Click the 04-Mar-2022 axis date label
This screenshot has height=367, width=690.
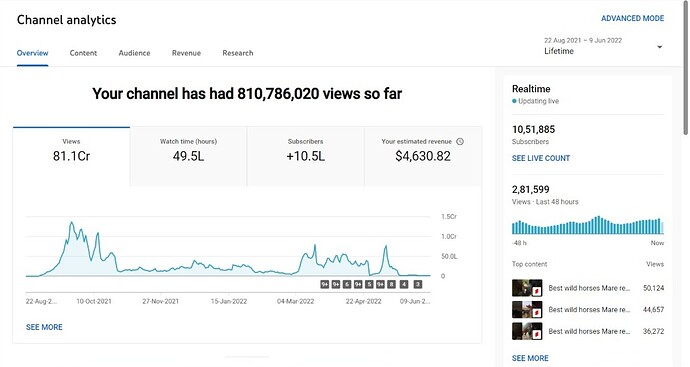coord(295,301)
